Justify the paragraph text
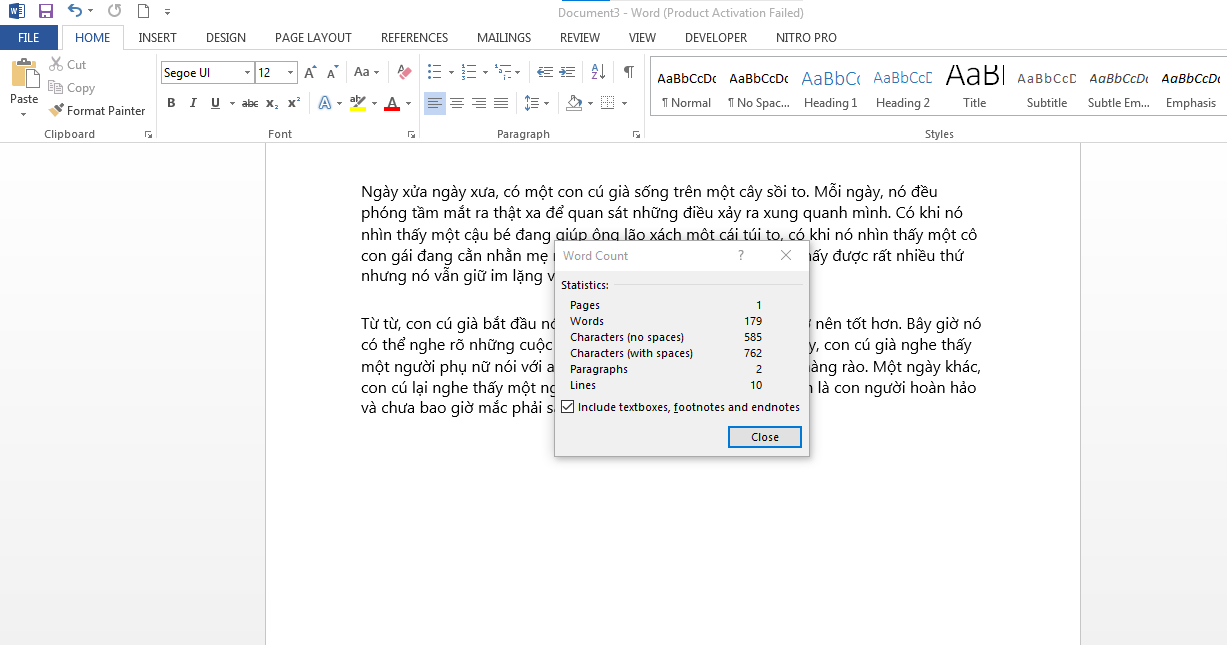Viewport: 1227px width, 645px height. [501, 103]
